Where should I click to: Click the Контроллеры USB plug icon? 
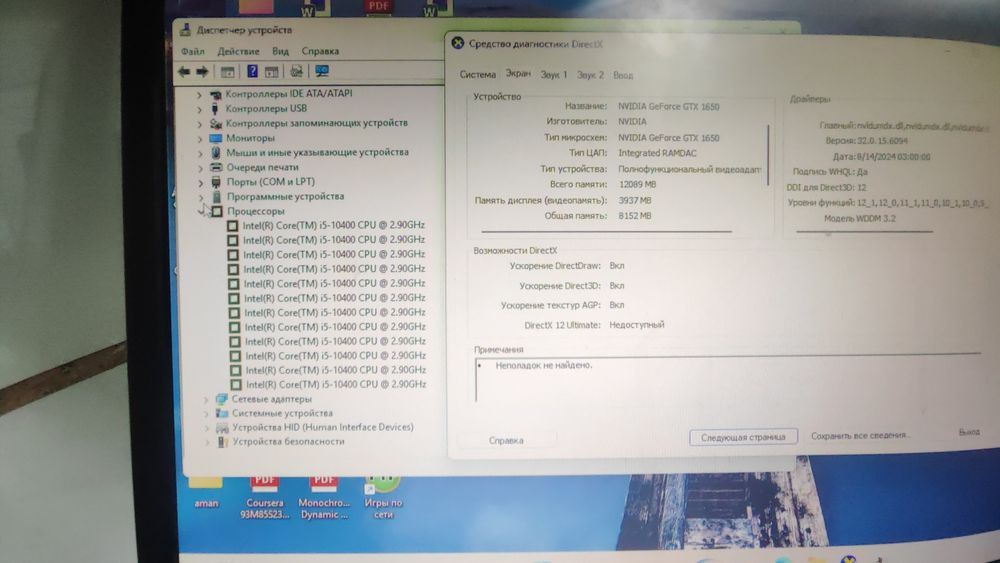215,108
